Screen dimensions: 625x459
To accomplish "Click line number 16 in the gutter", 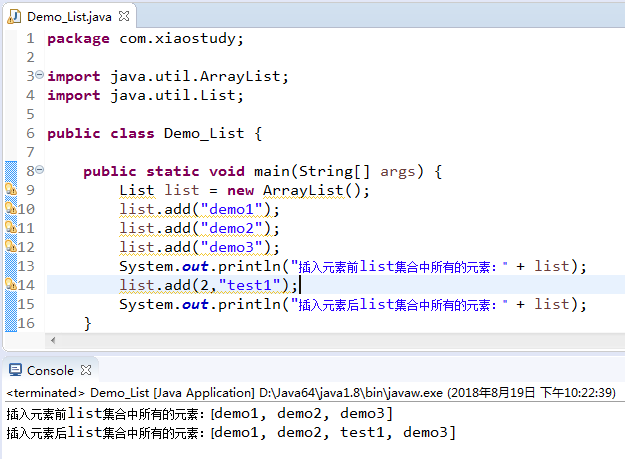I will click(26, 323).
